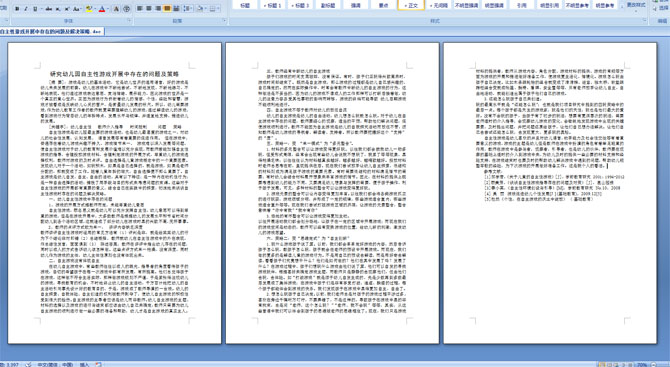Screen dimensions: 670x367
Task: Click the enclosed character icon
Action: (127, 9)
